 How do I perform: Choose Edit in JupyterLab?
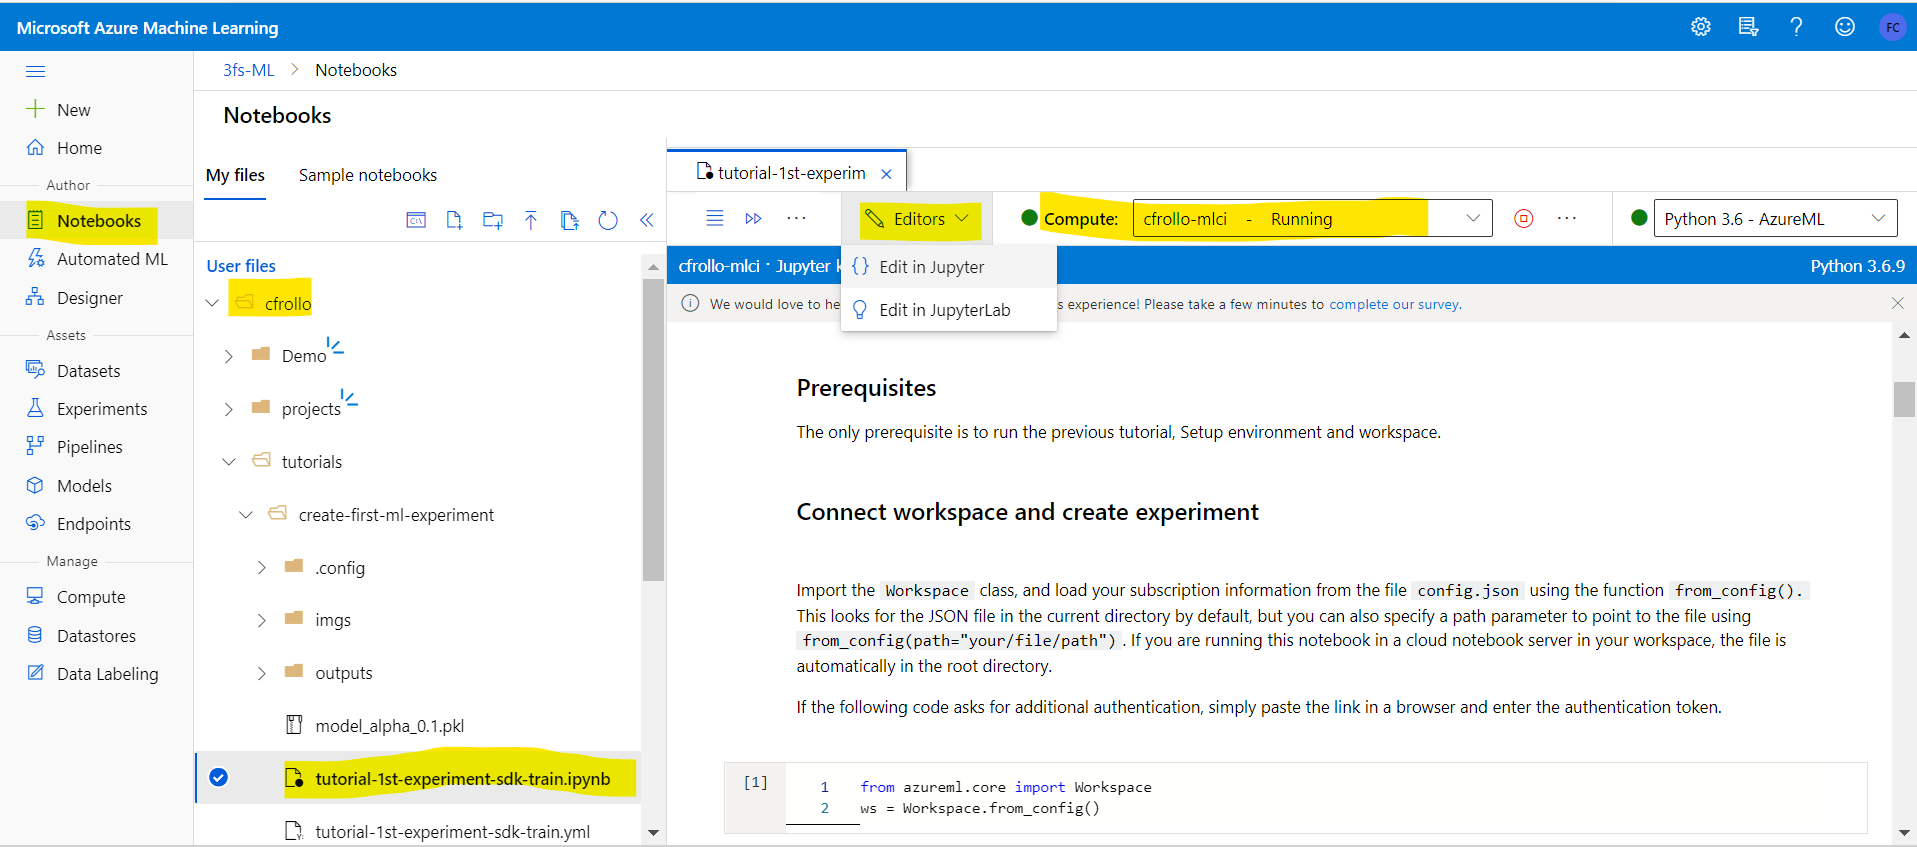(x=949, y=310)
